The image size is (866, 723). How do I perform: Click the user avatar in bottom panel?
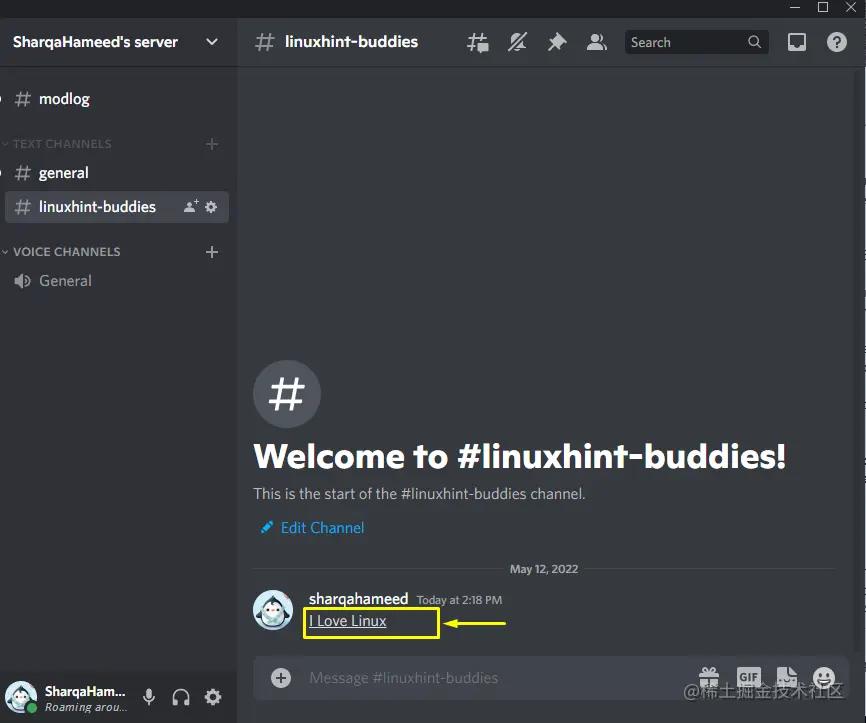tap(21, 697)
